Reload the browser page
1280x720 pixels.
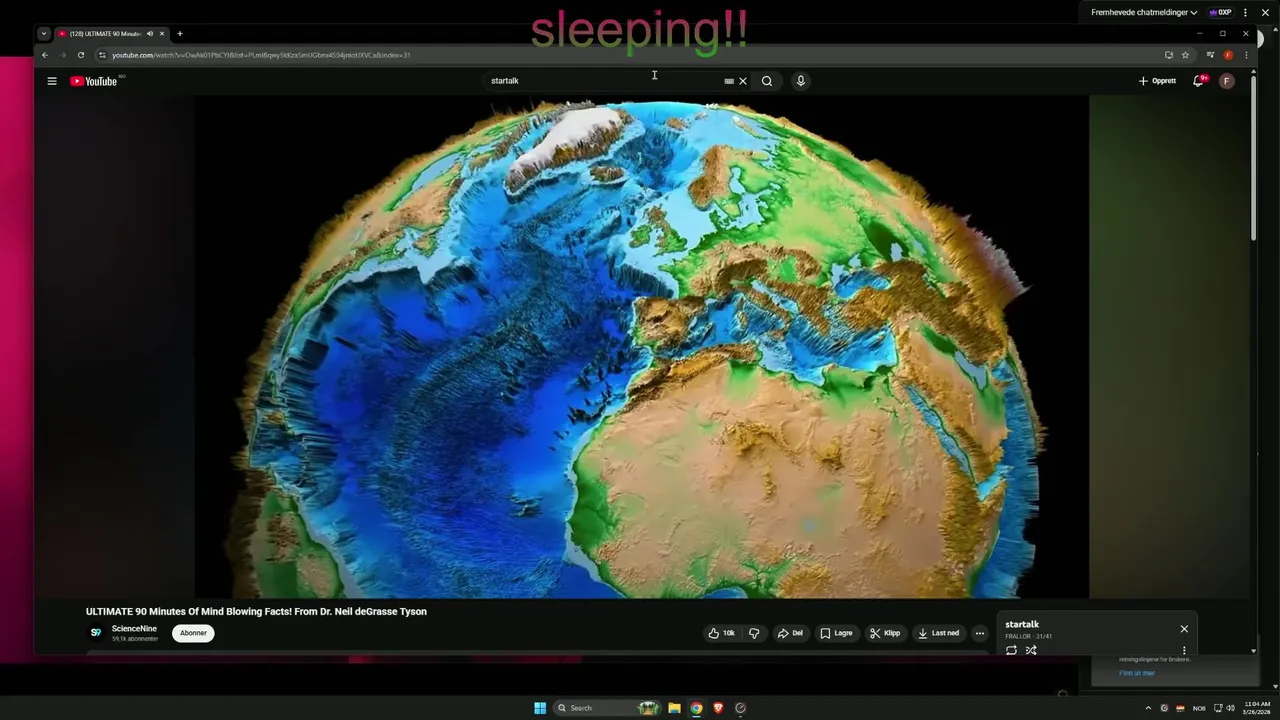tap(81, 55)
